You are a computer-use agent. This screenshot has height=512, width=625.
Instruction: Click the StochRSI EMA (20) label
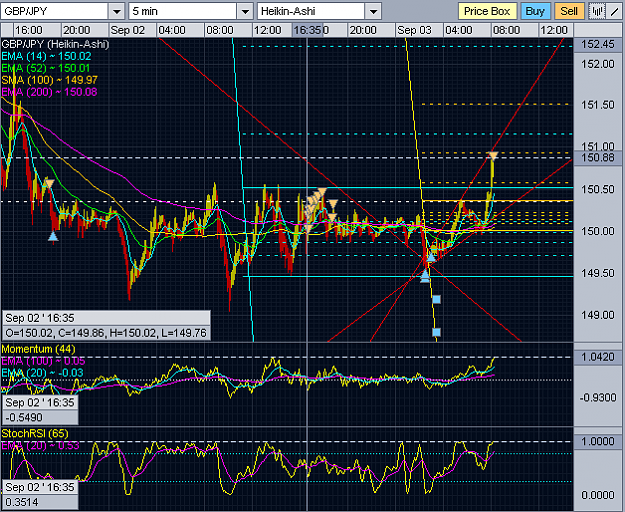[x=40, y=445]
